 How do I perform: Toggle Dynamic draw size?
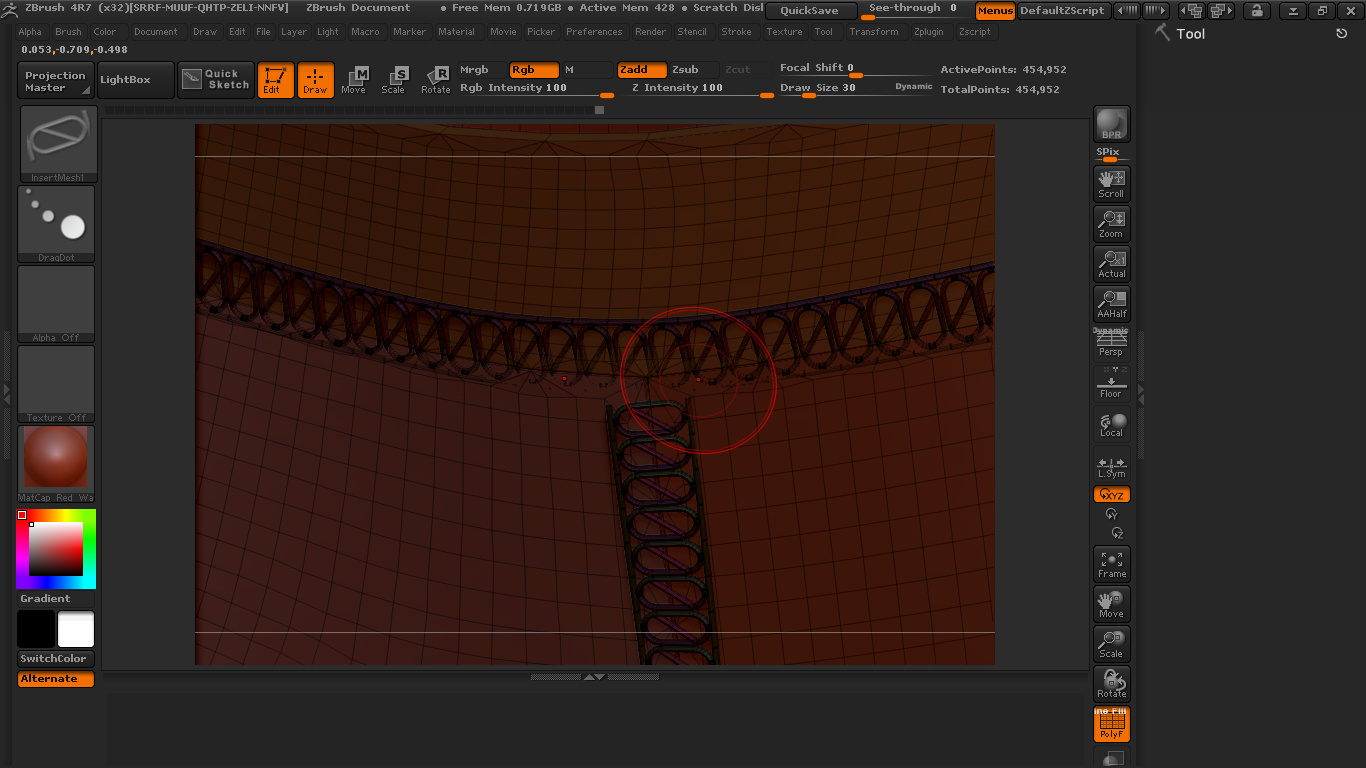click(x=913, y=87)
